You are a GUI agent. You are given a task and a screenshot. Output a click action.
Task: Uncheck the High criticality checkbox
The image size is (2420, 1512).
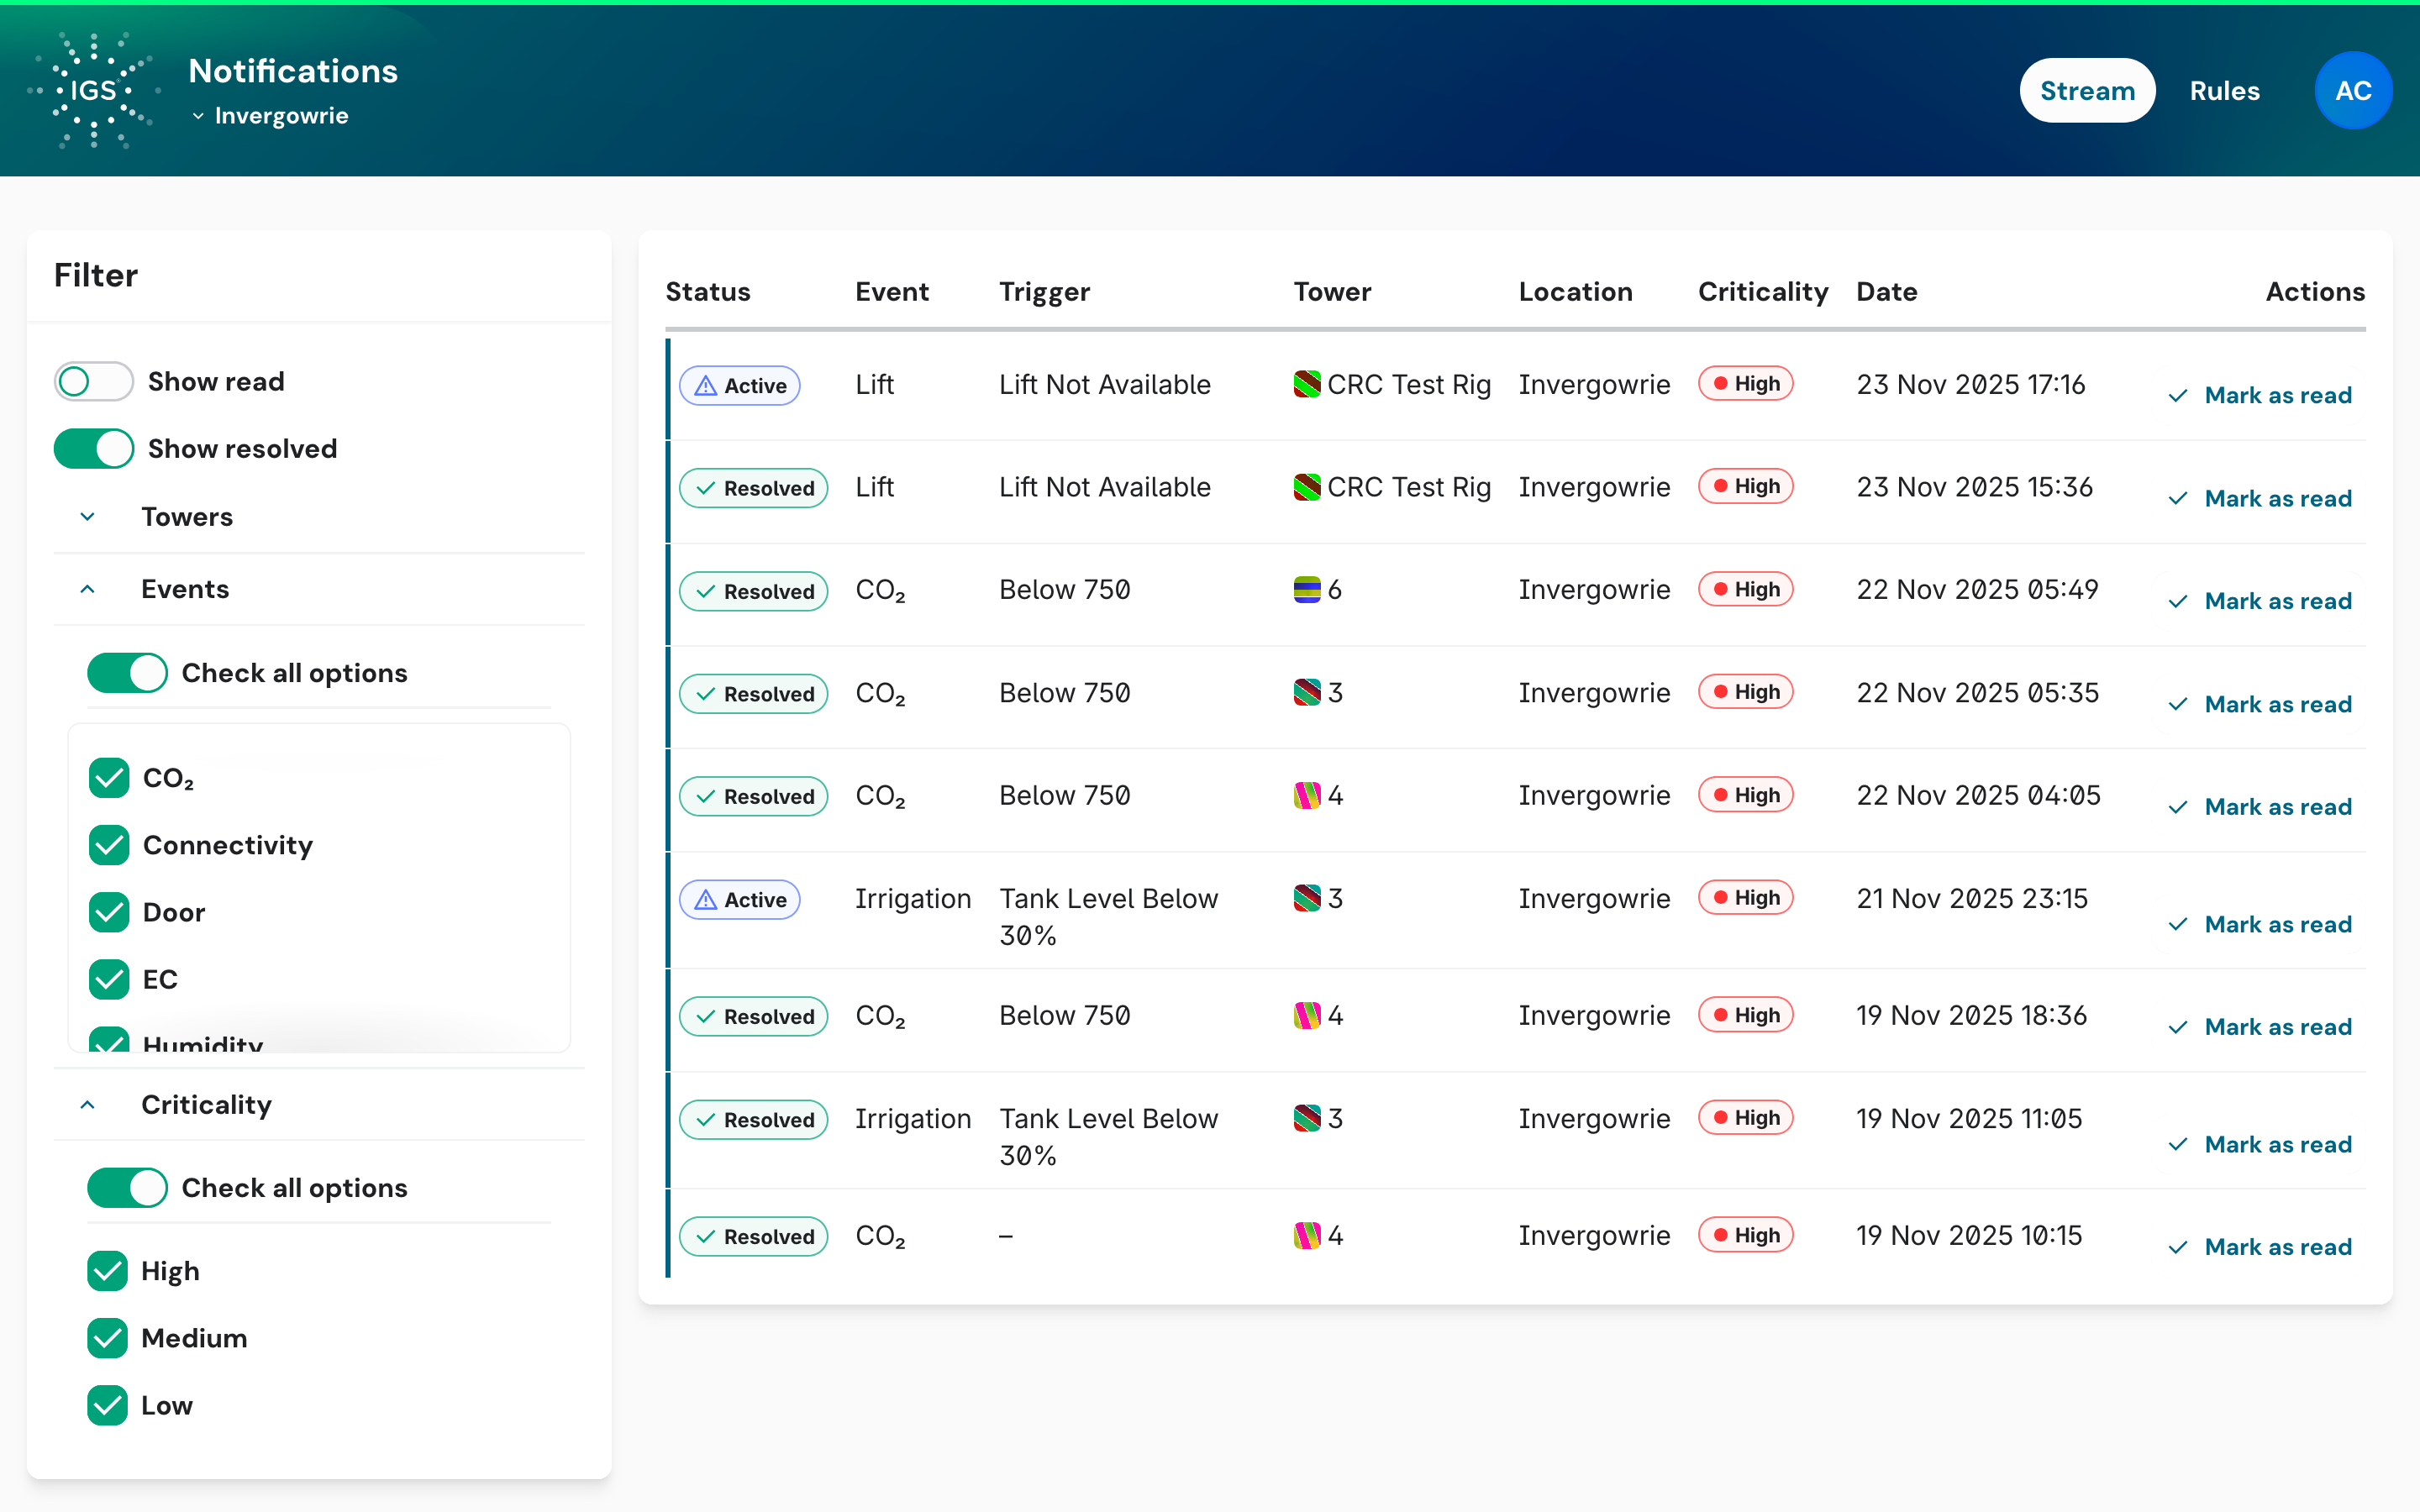pyautogui.click(x=107, y=1271)
